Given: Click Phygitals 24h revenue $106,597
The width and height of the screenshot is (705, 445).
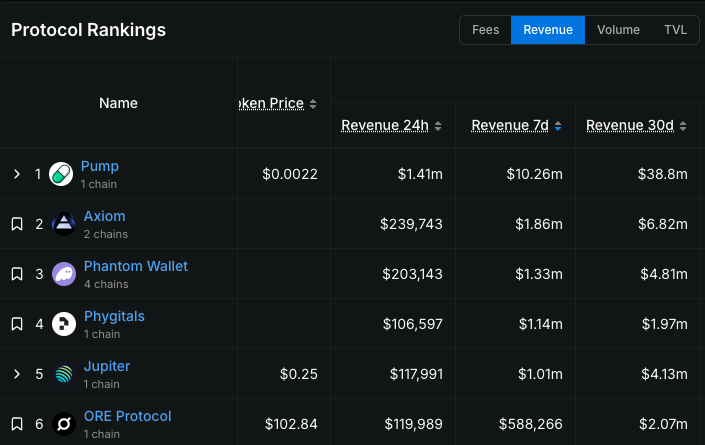Looking at the screenshot, I should point(413,324).
